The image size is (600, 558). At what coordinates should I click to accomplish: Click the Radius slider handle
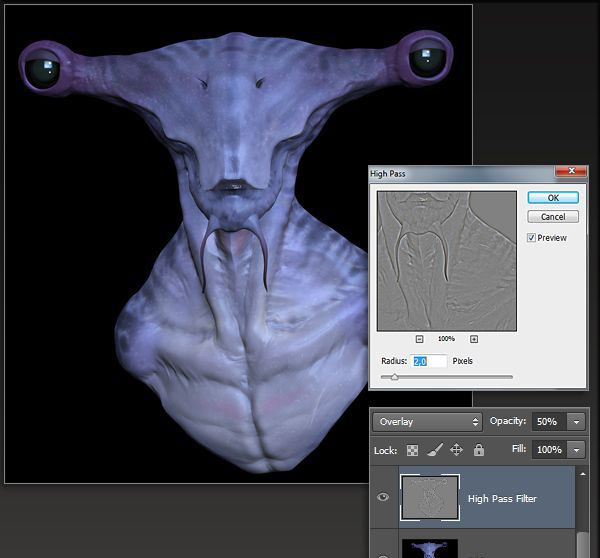click(394, 377)
